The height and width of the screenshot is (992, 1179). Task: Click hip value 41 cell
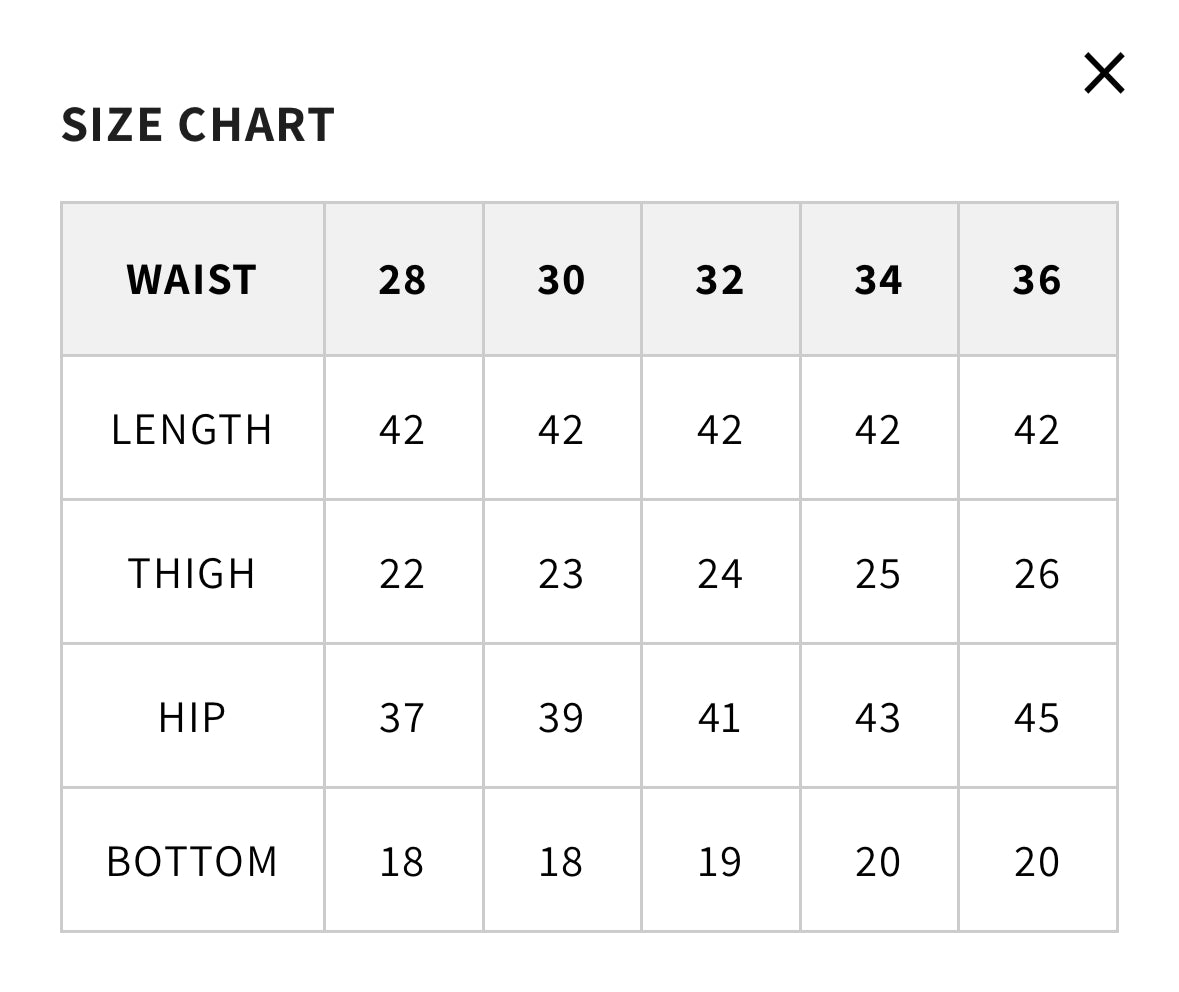click(x=720, y=718)
